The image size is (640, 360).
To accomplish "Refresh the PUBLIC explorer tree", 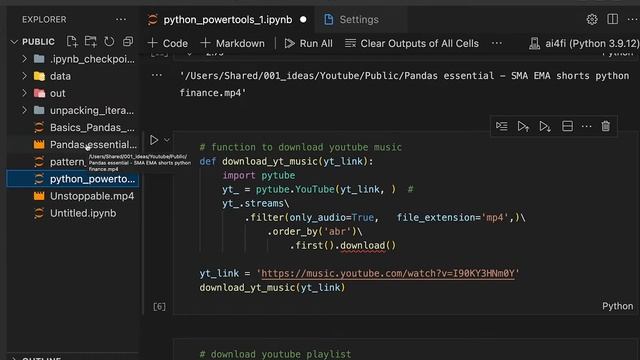I will (109, 42).
